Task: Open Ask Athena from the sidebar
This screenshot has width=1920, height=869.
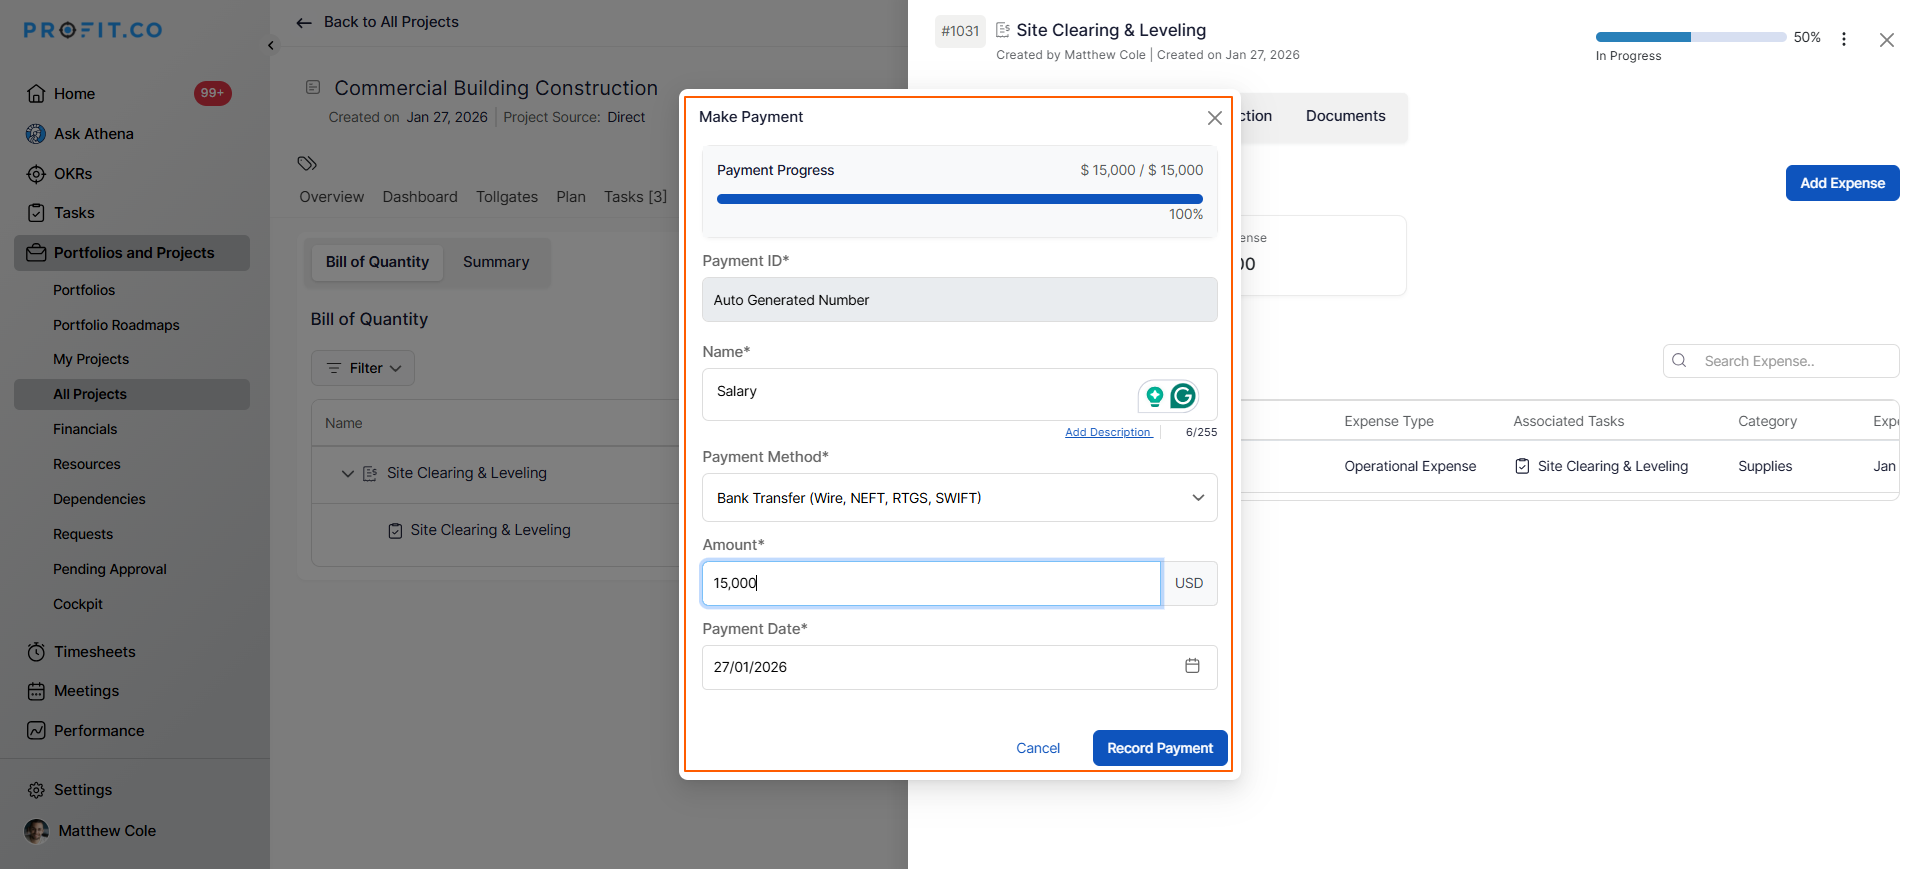Action: click(93, 134)
